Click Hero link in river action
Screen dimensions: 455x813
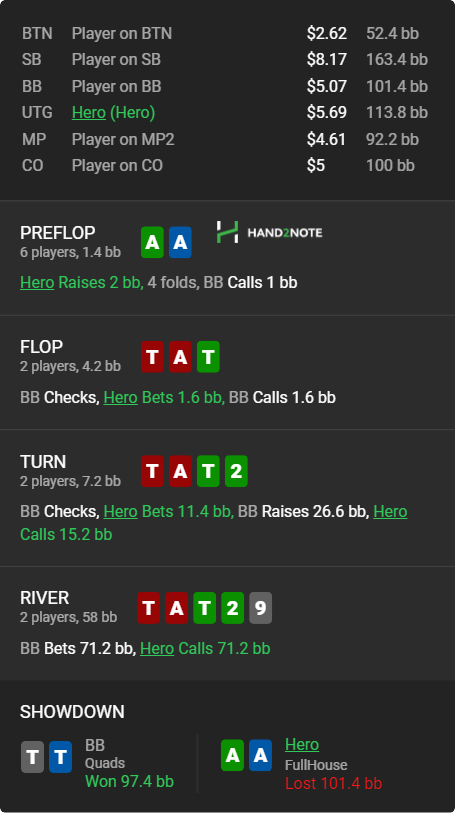(157, 649)
